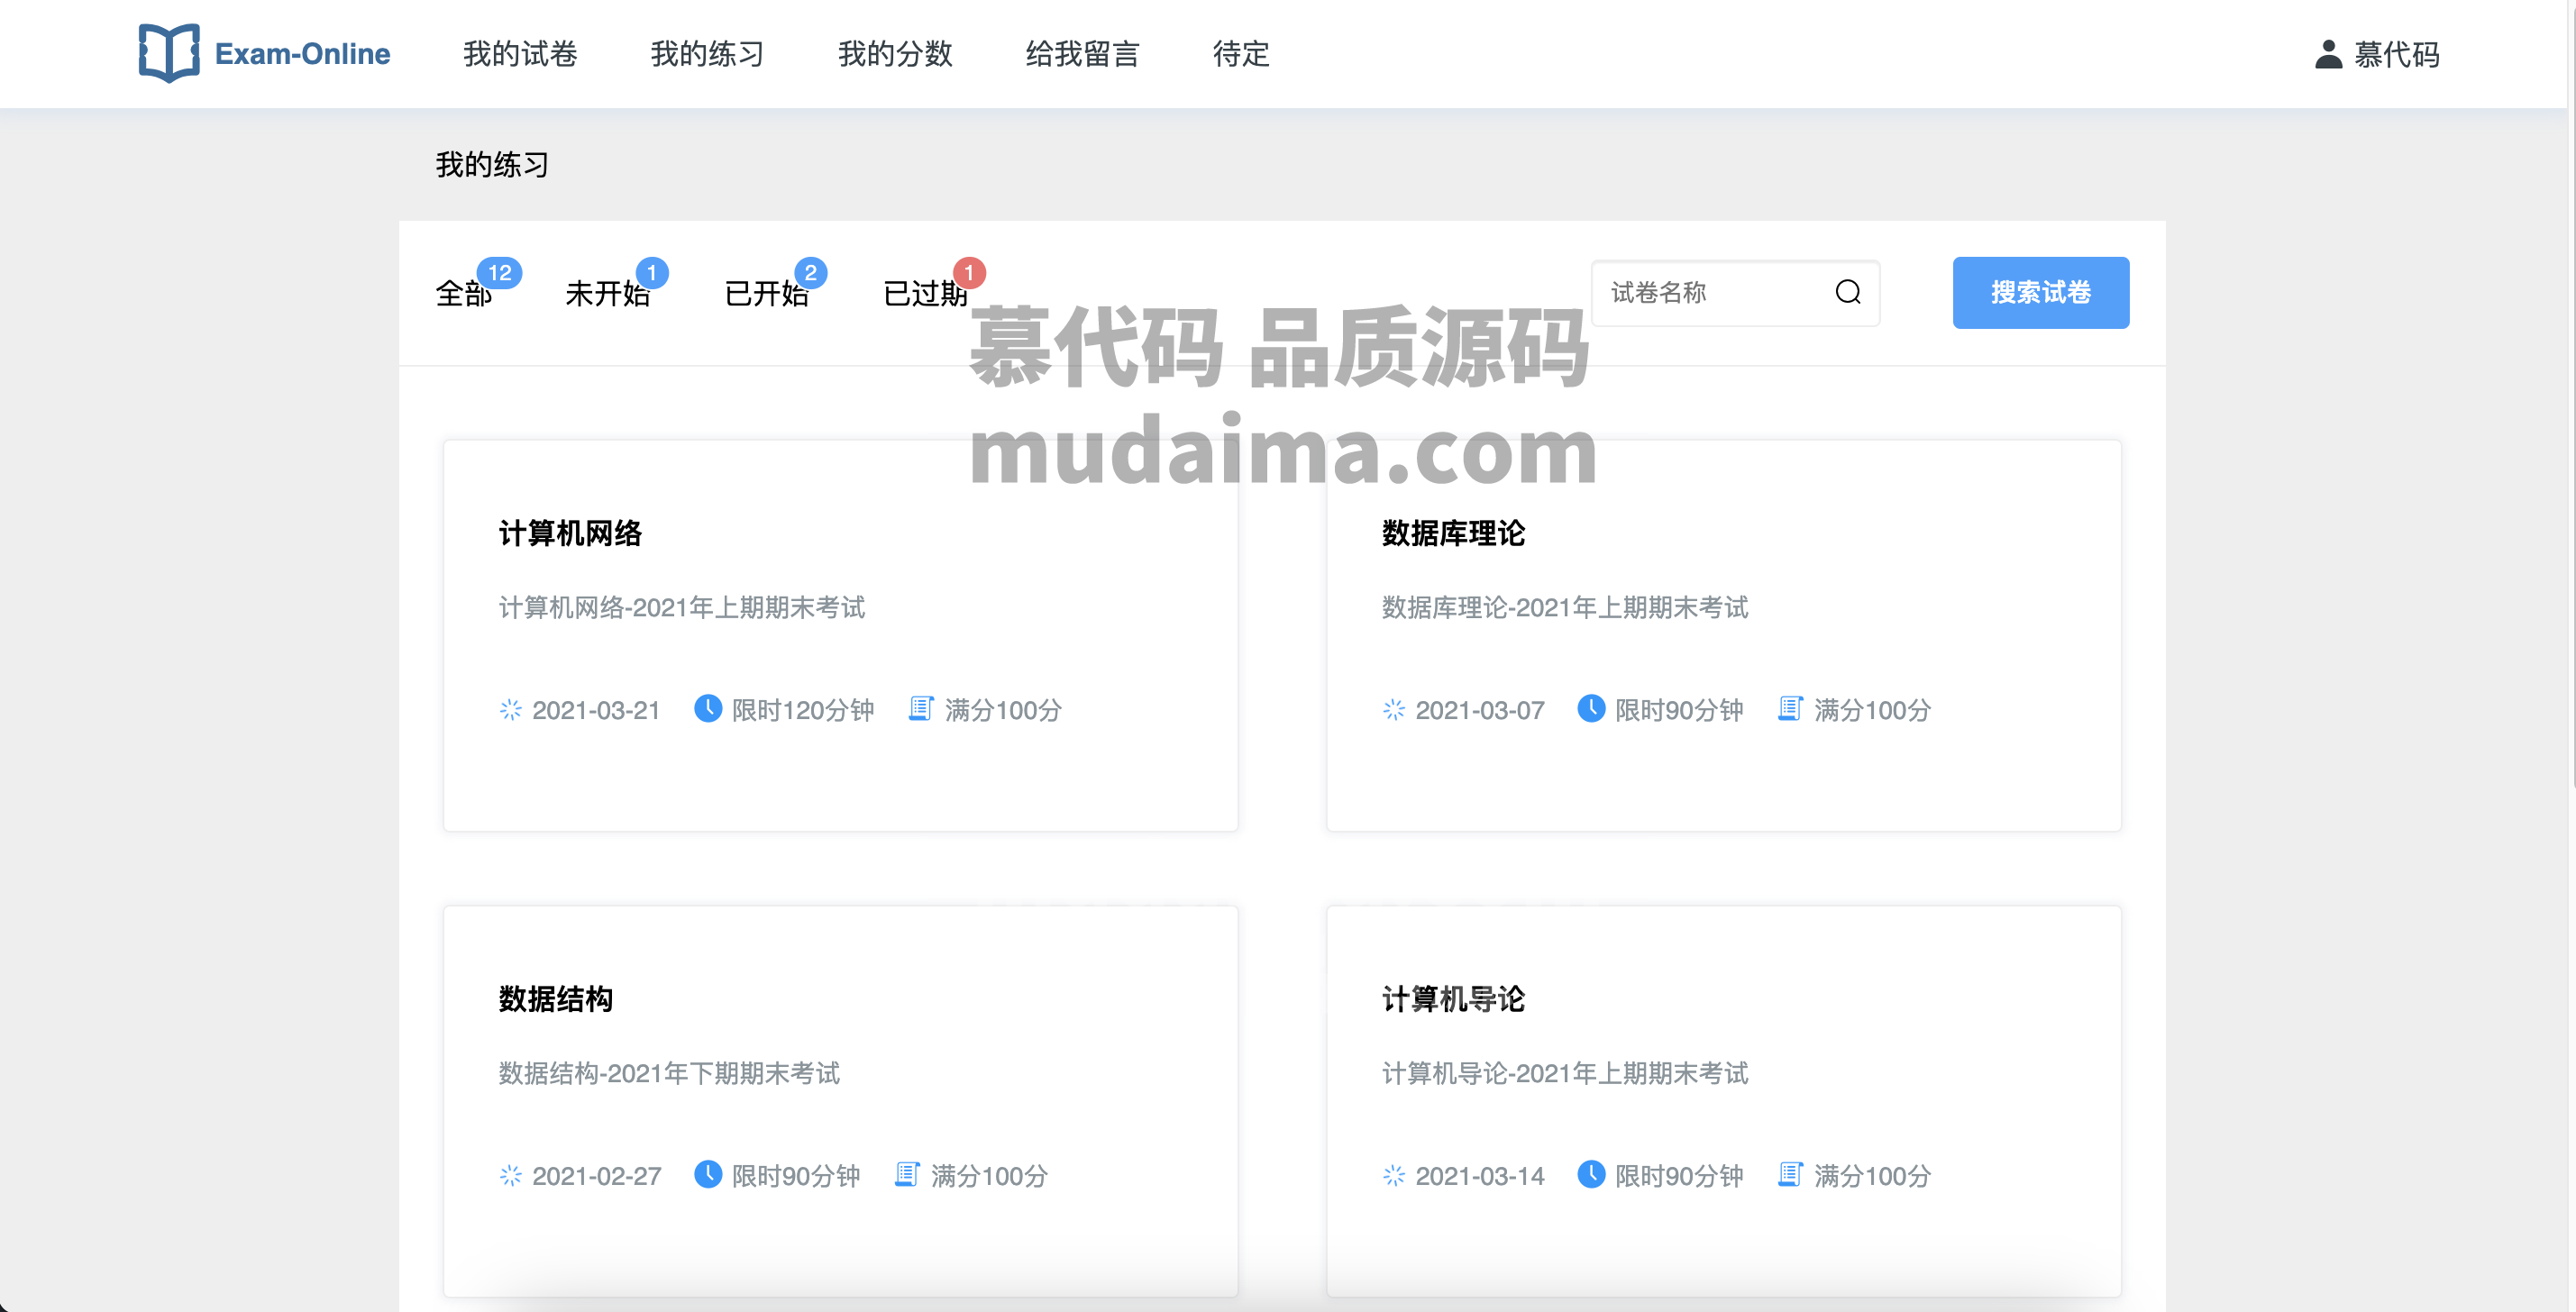Screen dimensions: 2576x1312
Task: Click the badge 2 on 已开始
Action: click(810, 272)
